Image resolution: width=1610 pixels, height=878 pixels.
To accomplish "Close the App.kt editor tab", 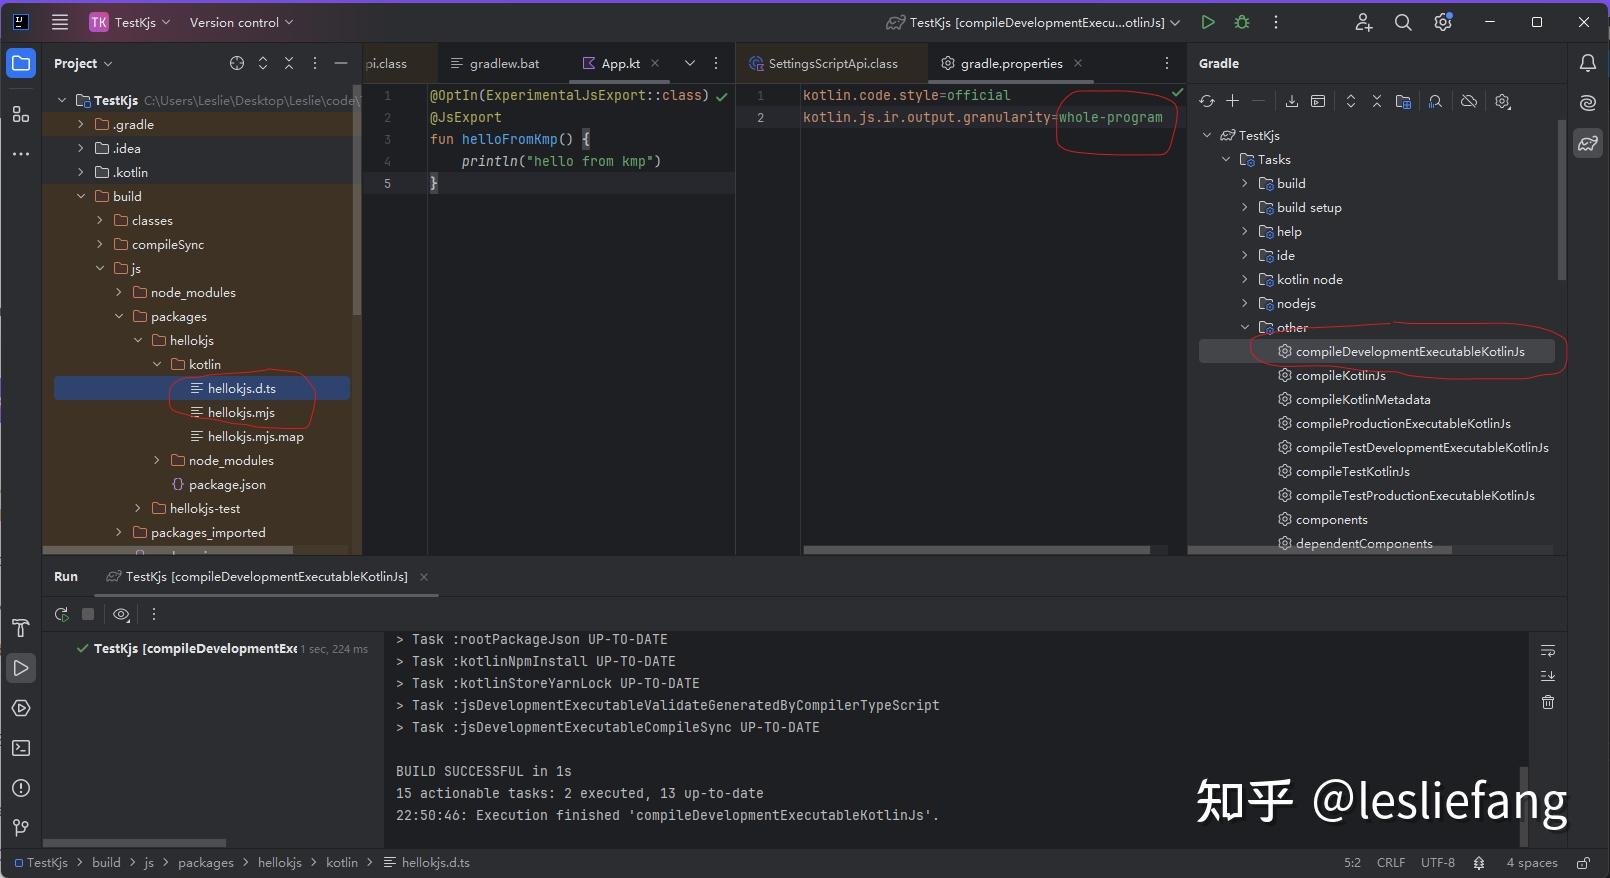I will tap(655, 63).
